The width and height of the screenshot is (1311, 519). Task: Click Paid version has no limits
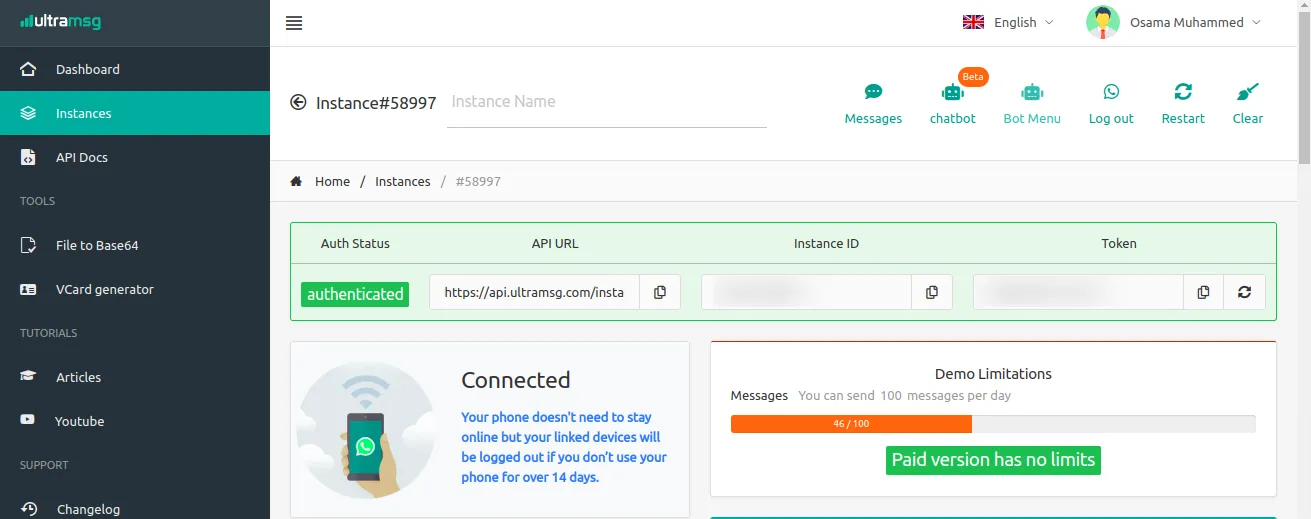(993, 460)
